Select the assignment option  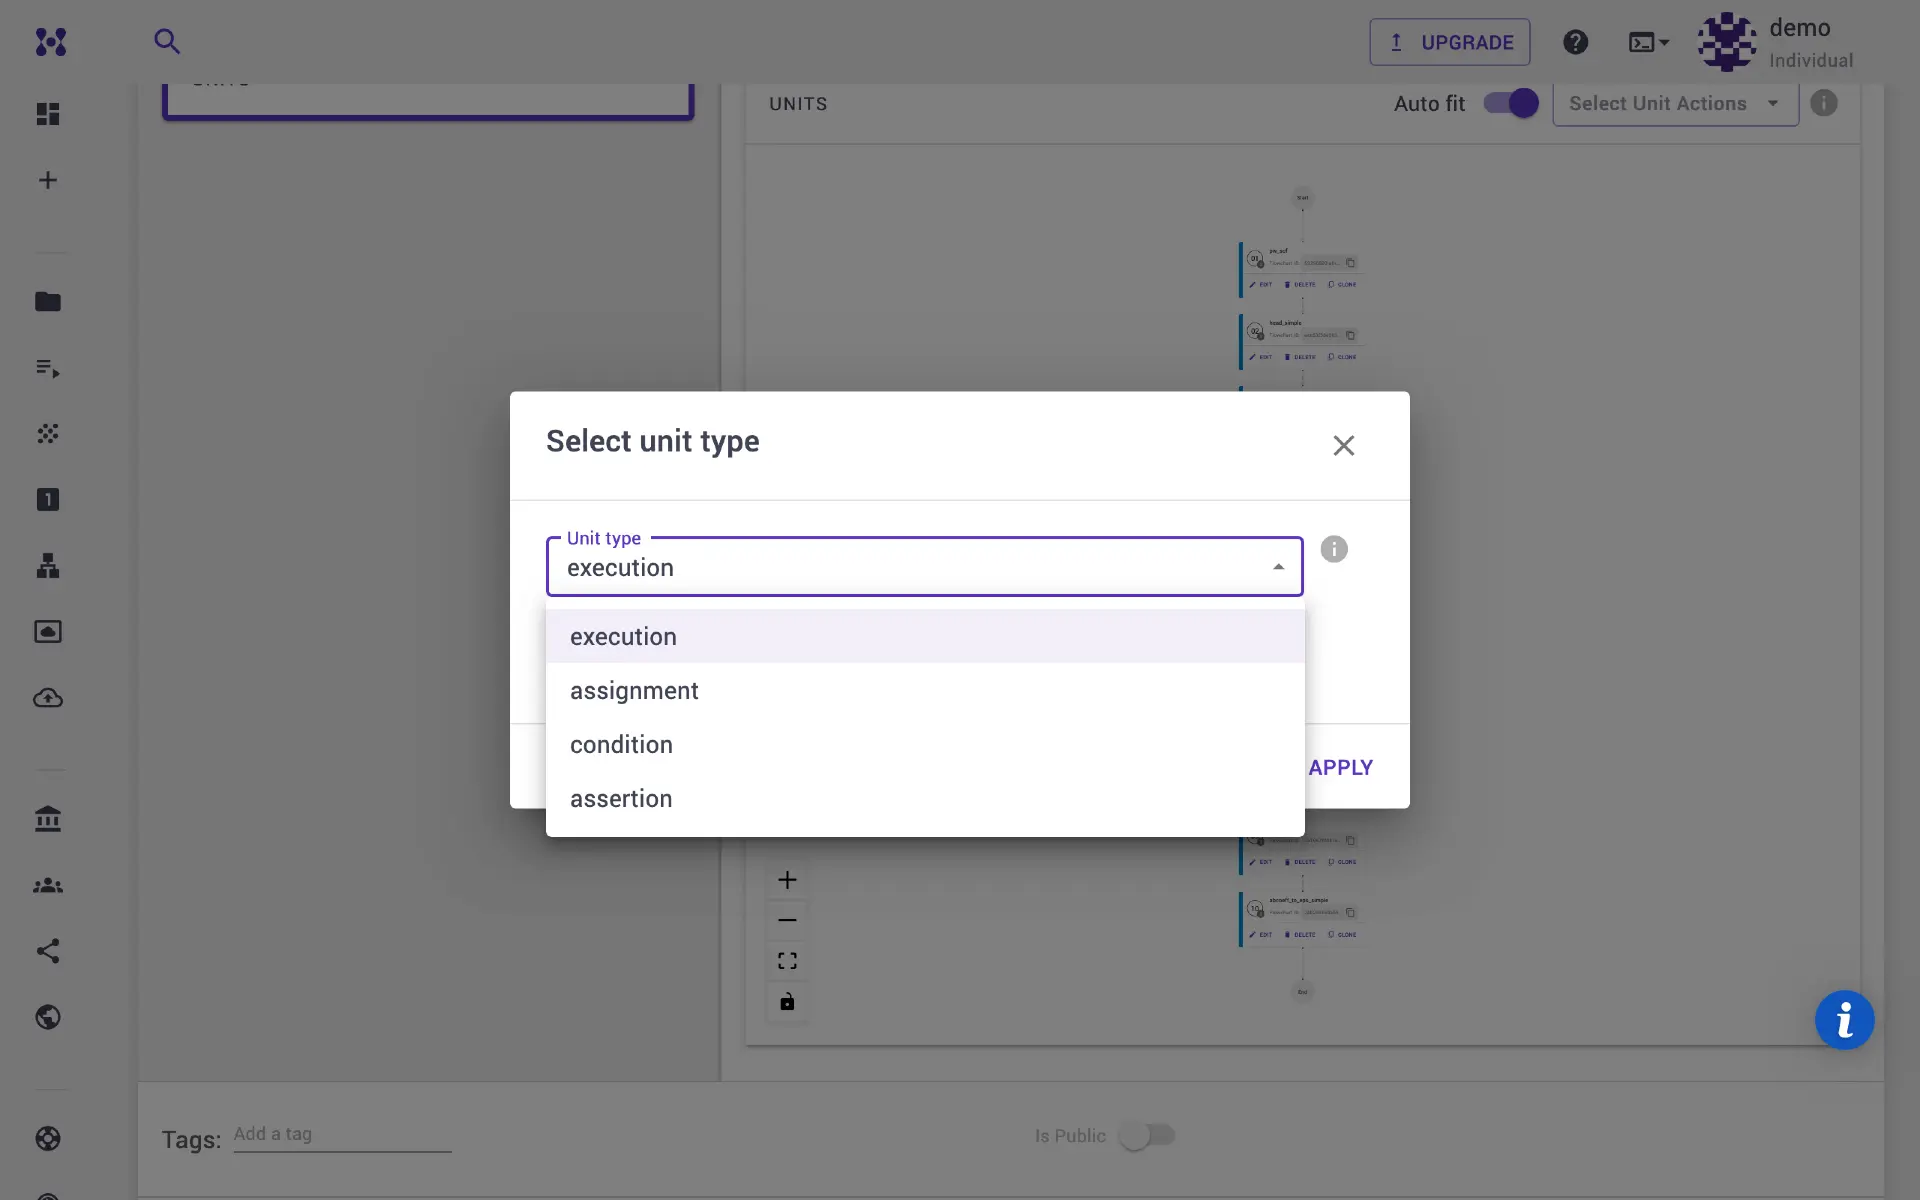[634, 691]
